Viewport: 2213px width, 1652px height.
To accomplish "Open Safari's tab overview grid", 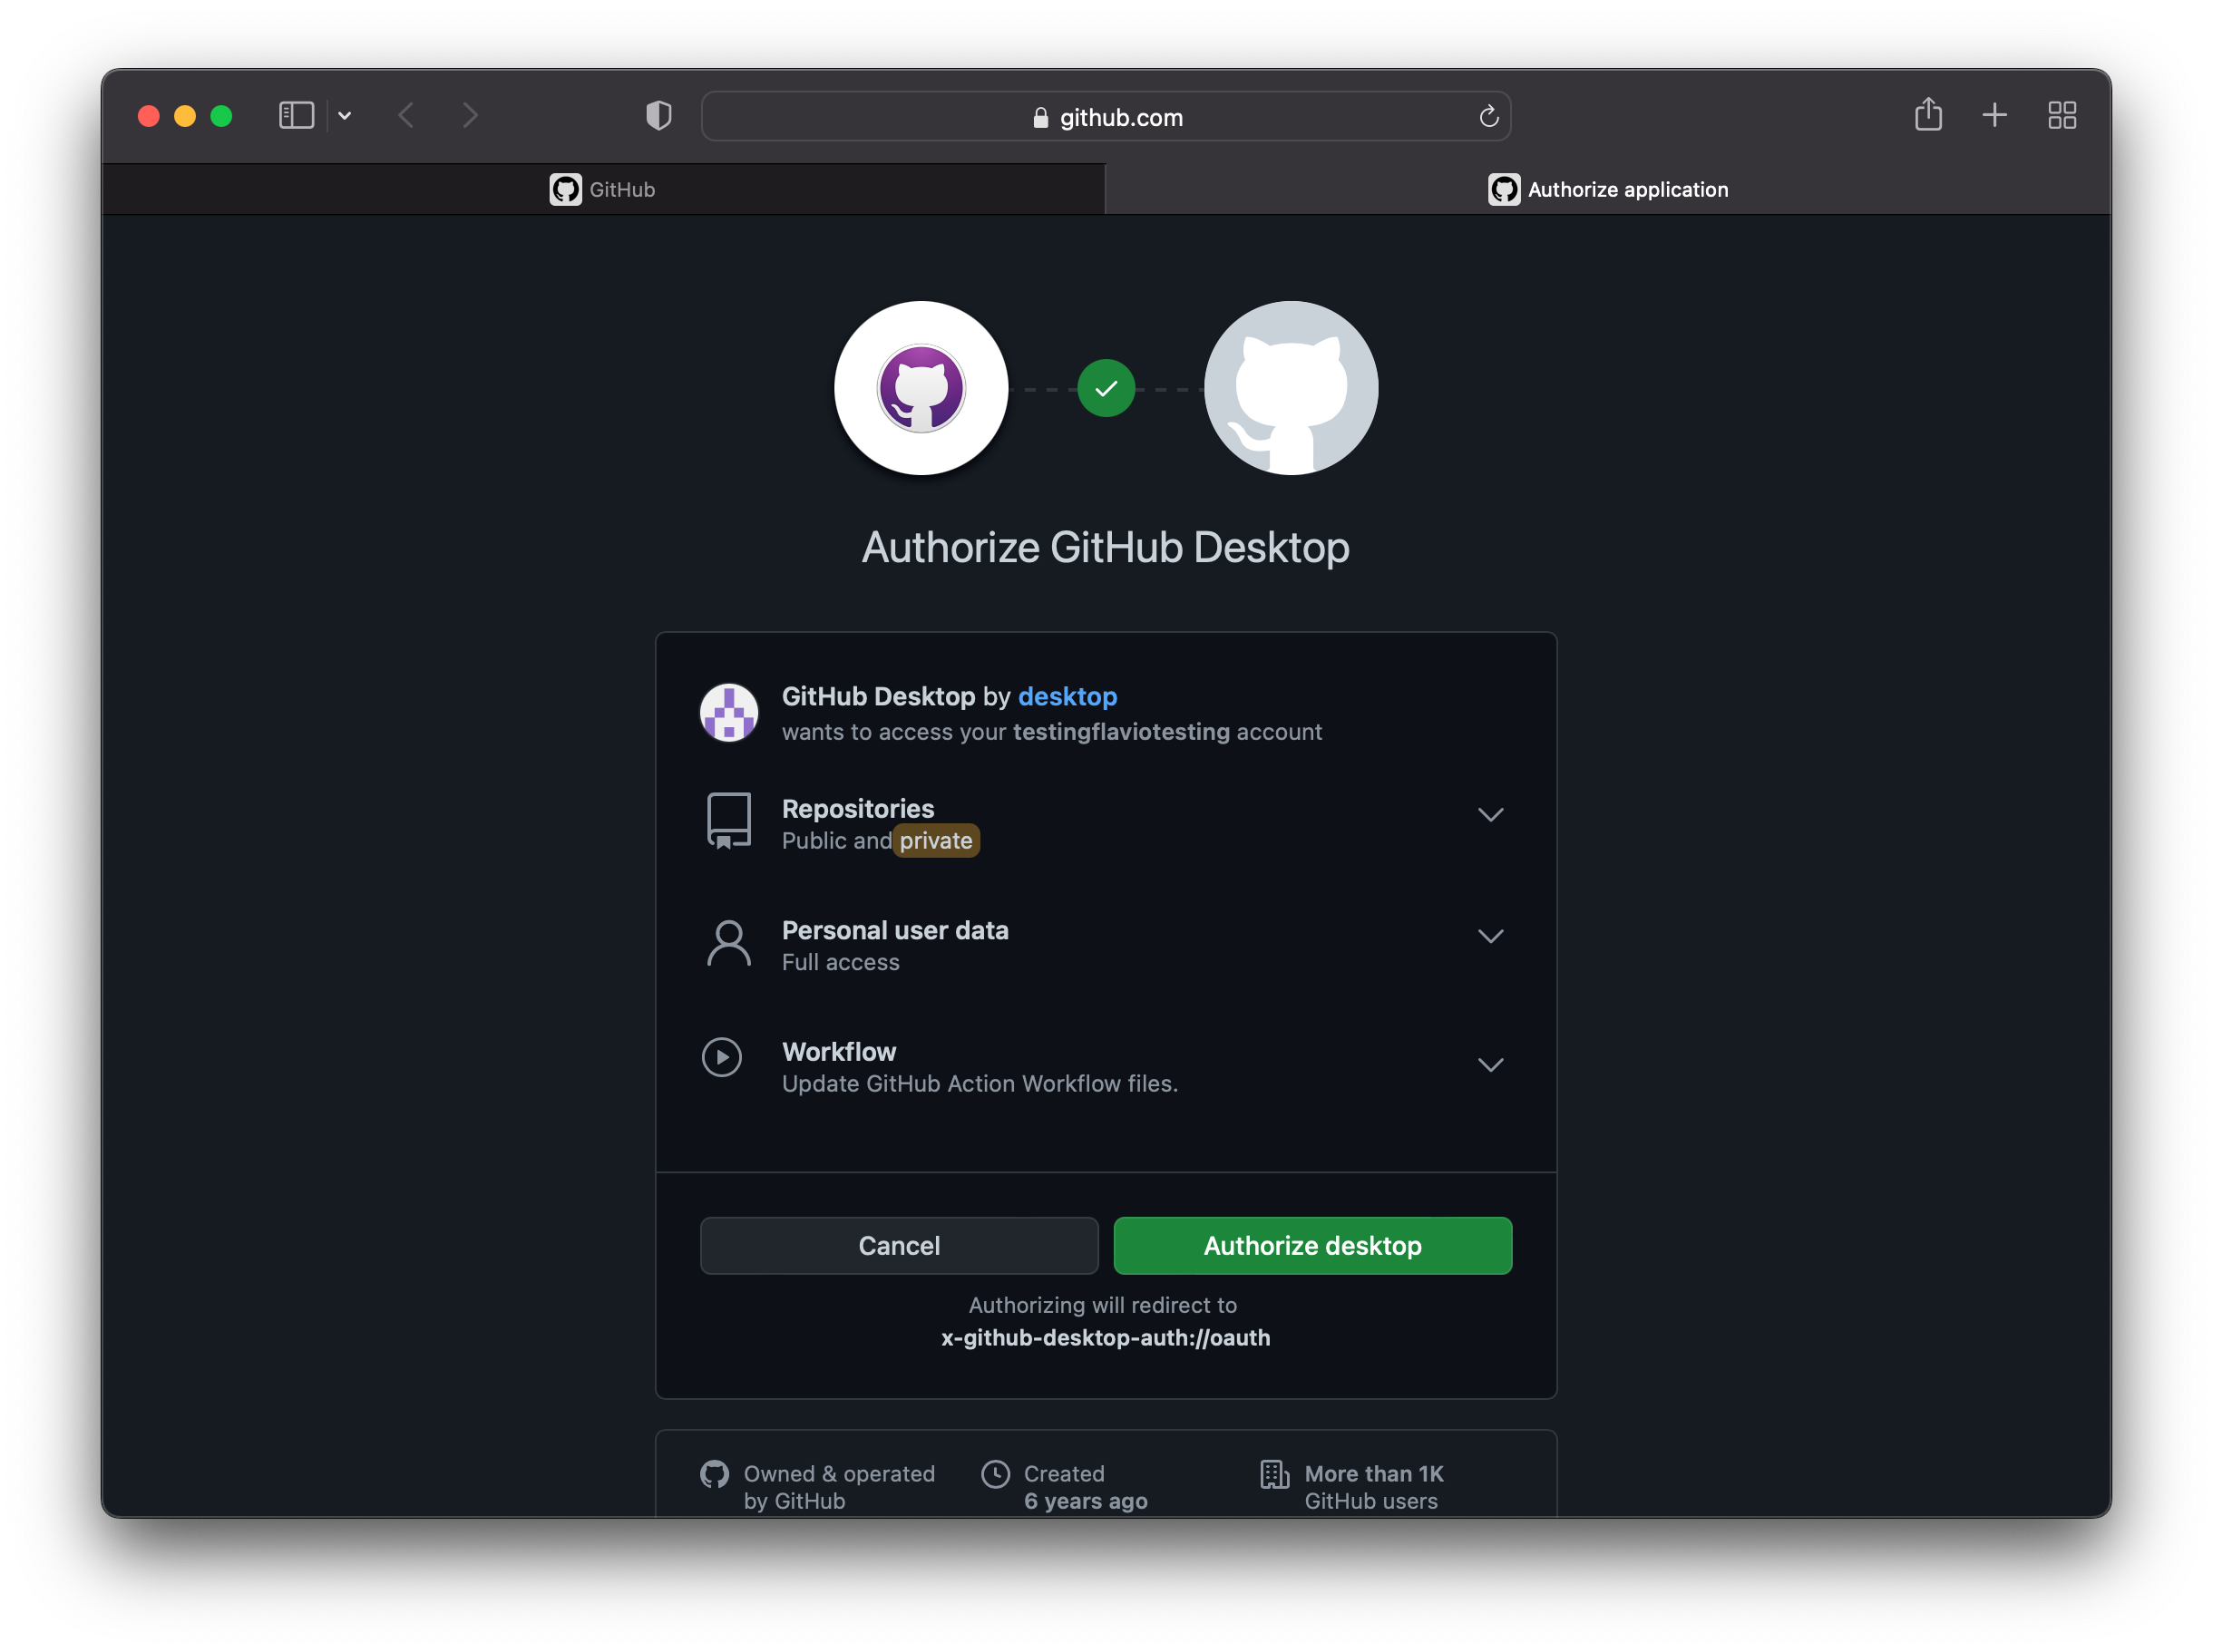I will pos(2062,115).
